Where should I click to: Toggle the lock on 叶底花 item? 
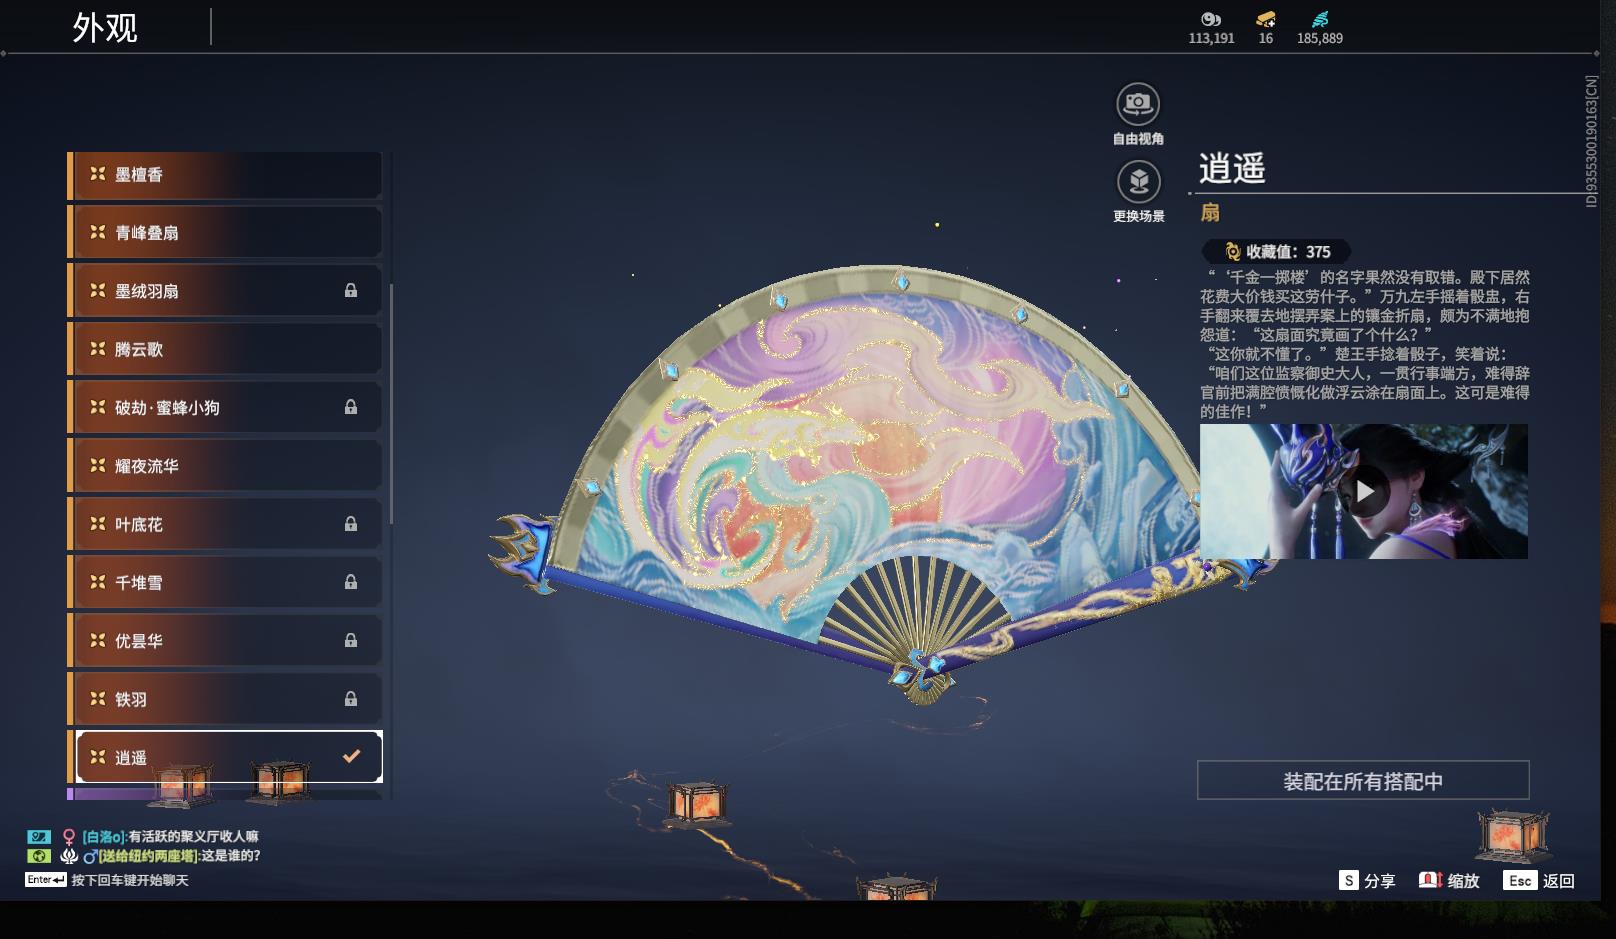pos(352,524)
